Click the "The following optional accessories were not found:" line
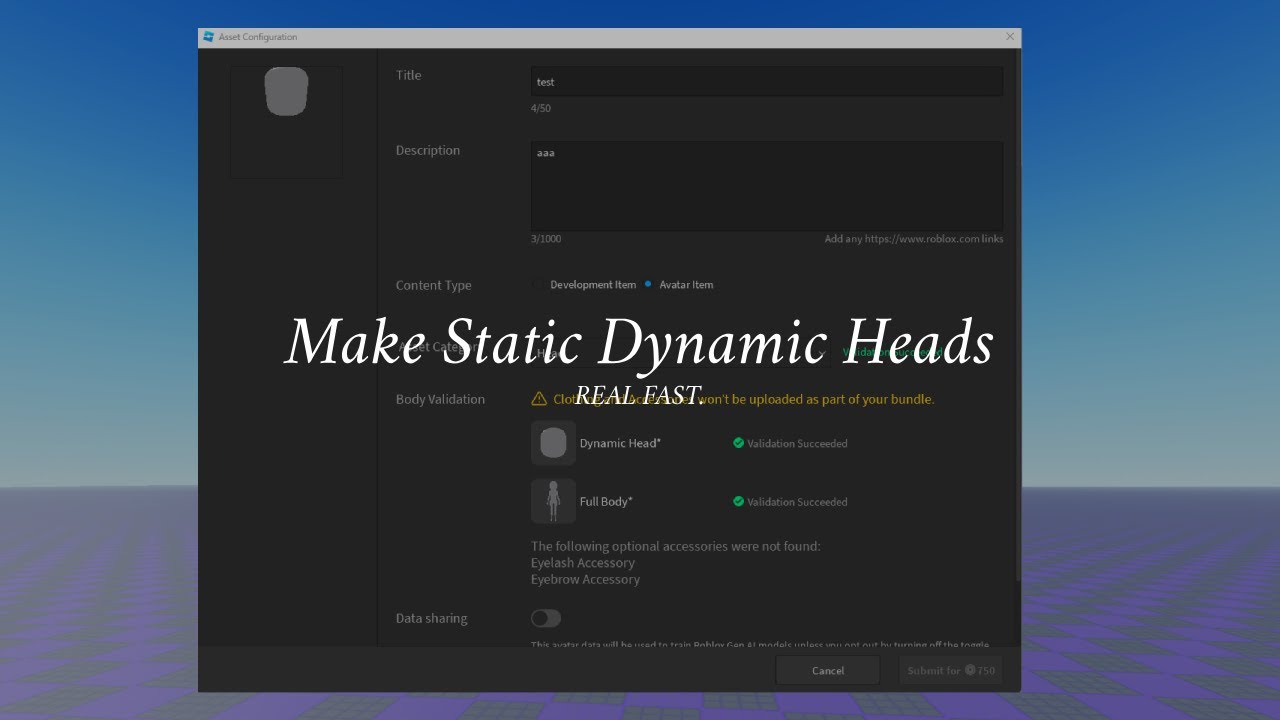 (676, 546)
